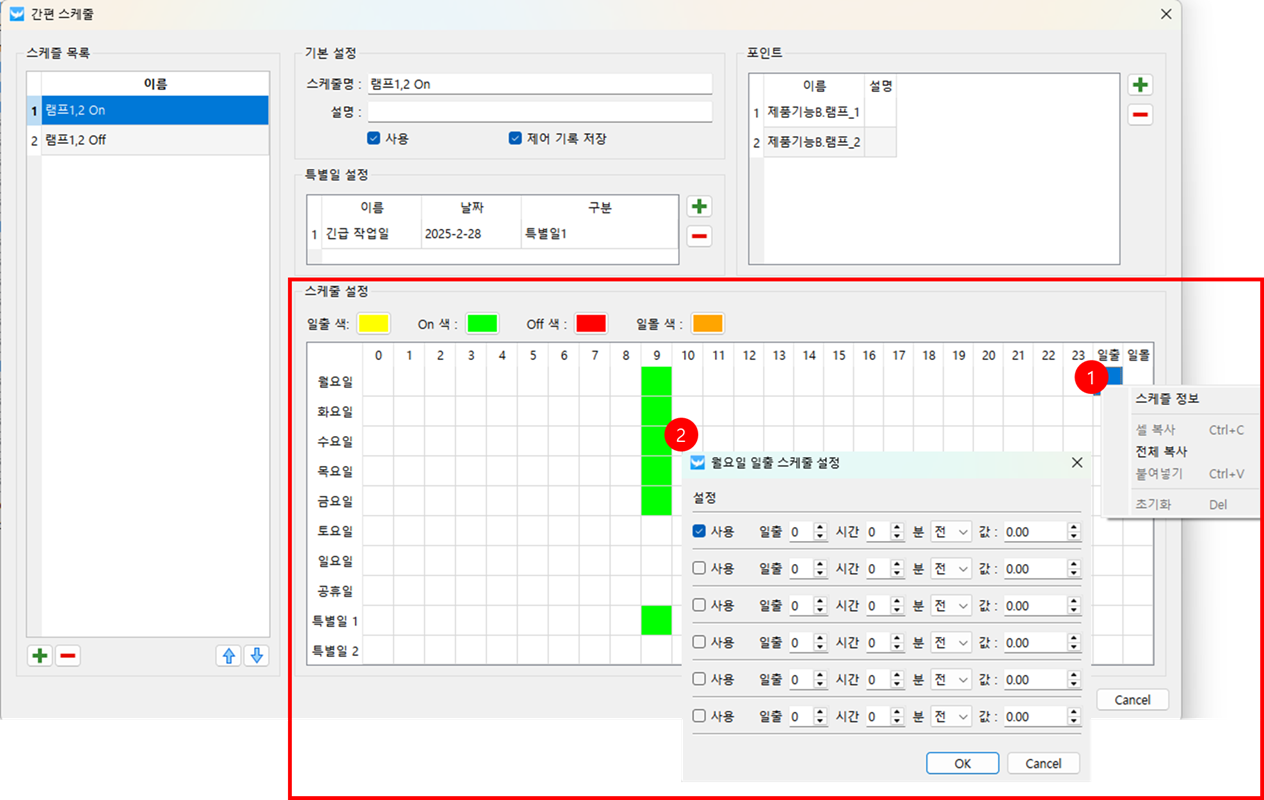Move schedule down with down arrow icon
The width and height of the screenshot is (1264, 800).
click(257, 656)
